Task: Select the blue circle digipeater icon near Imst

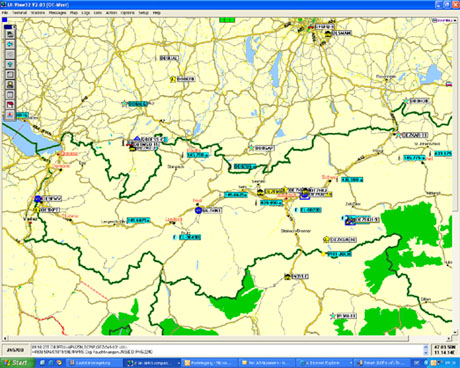Action: point(198,210)
